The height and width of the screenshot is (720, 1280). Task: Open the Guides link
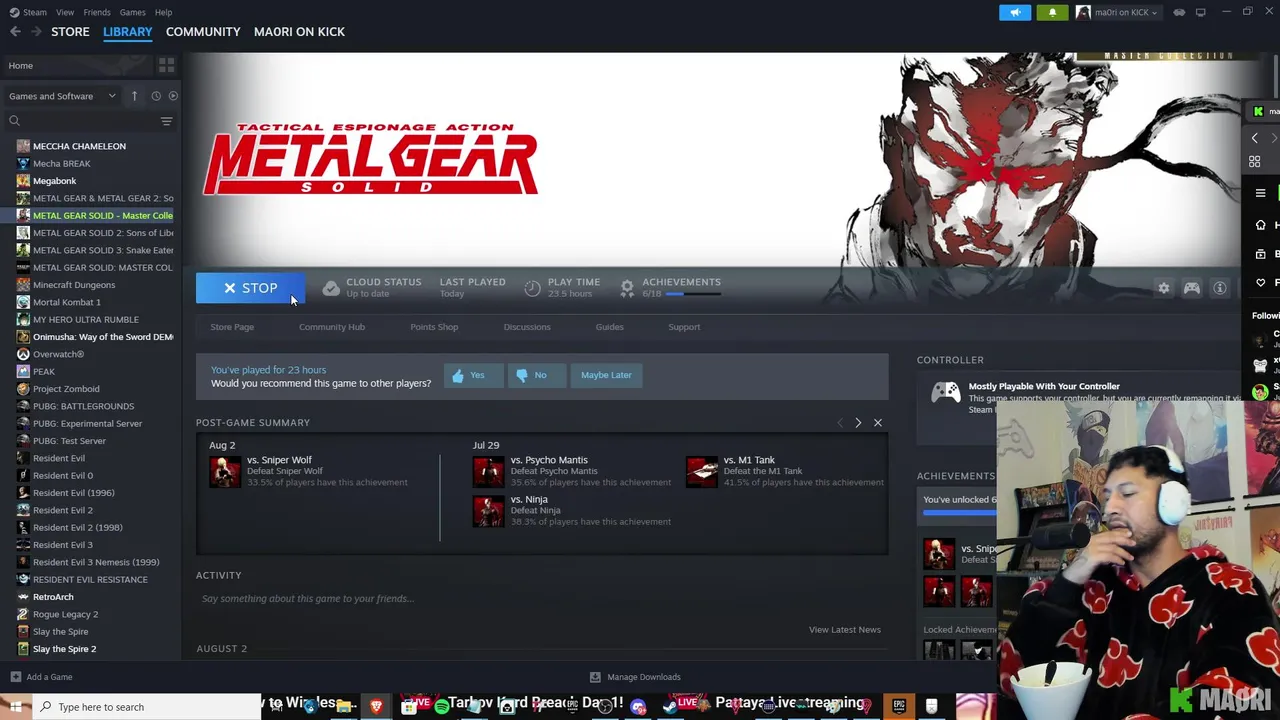(609, 327)
